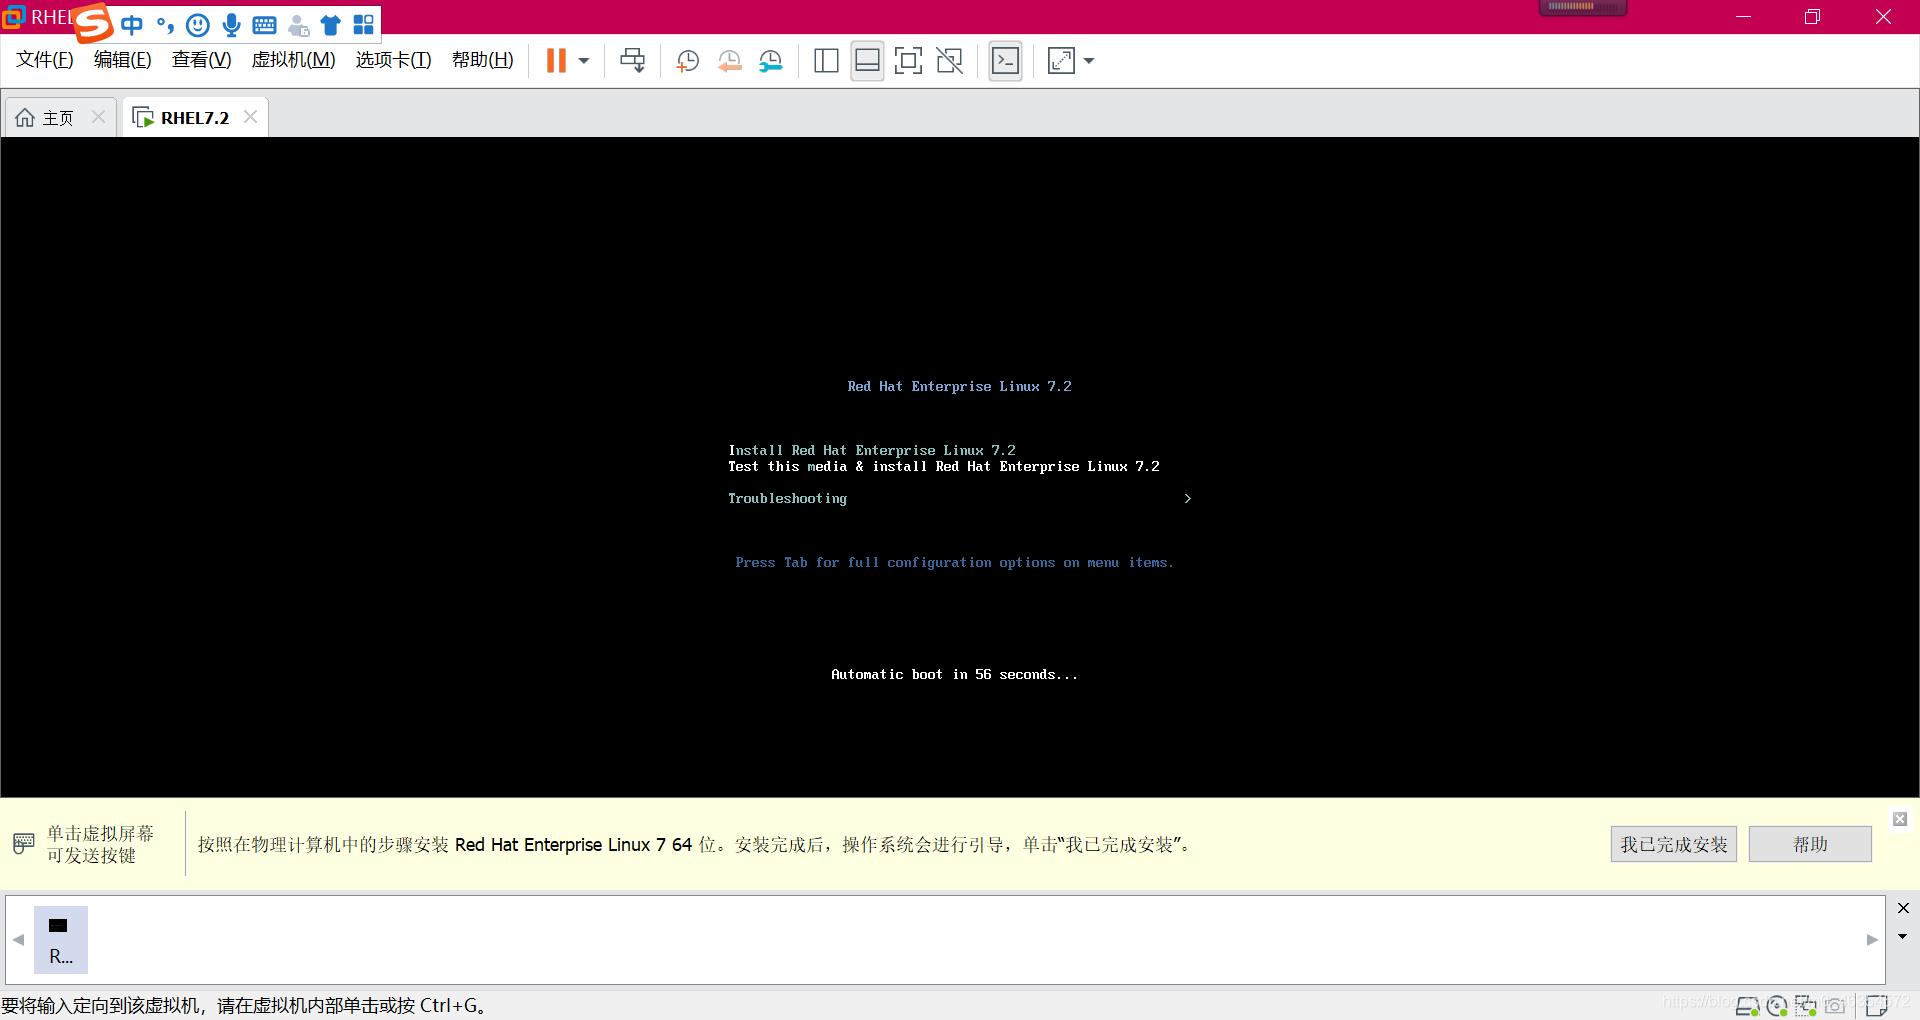Click the keyboard hint icon beside 单击虚拟屏幕

[x=24, y=844]
